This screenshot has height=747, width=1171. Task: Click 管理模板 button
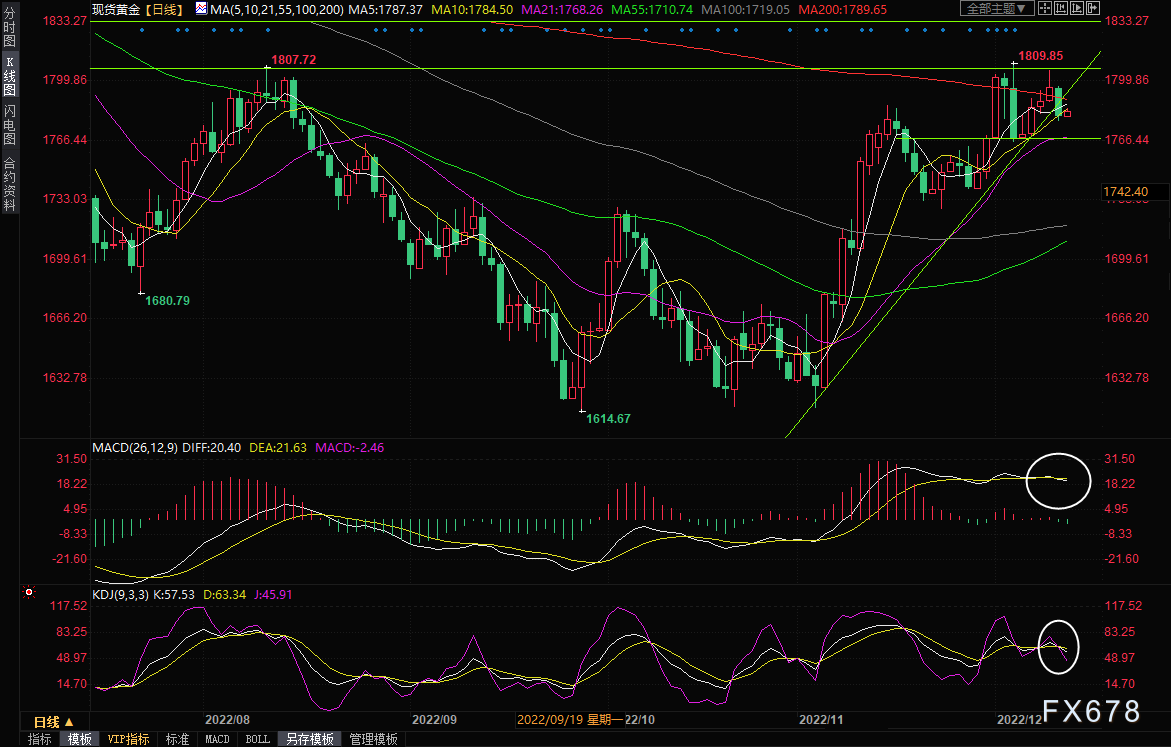pos(373,739)
